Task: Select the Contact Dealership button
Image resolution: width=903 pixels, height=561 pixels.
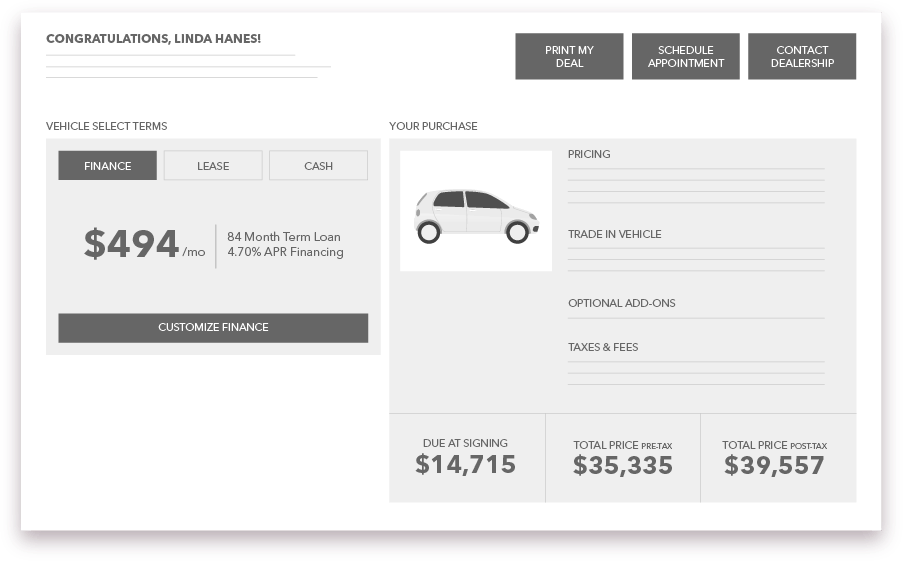Action: click(802, 57)
